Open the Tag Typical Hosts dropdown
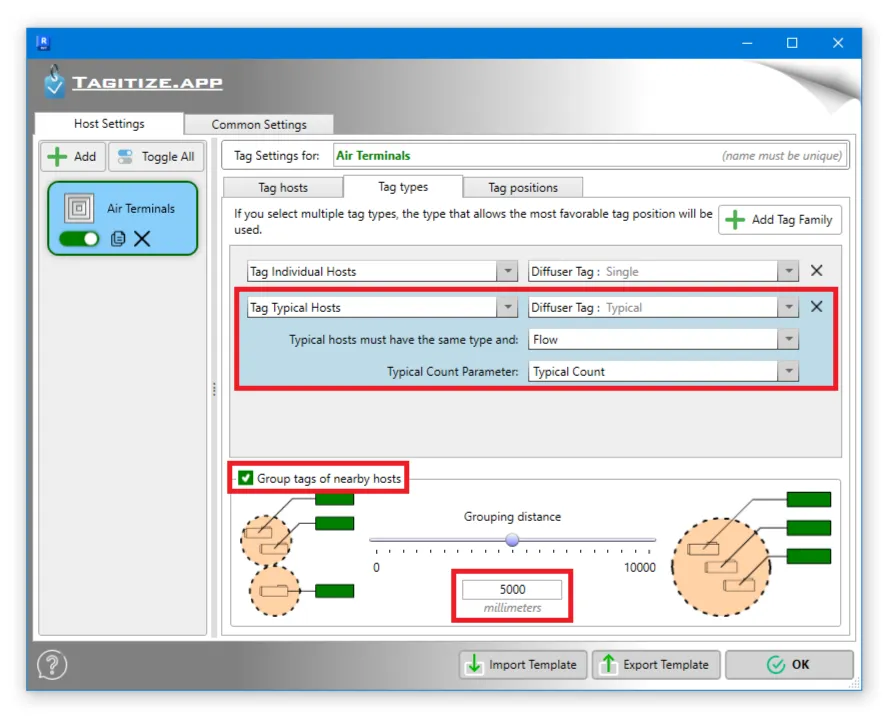 click(x=507, y=308)
